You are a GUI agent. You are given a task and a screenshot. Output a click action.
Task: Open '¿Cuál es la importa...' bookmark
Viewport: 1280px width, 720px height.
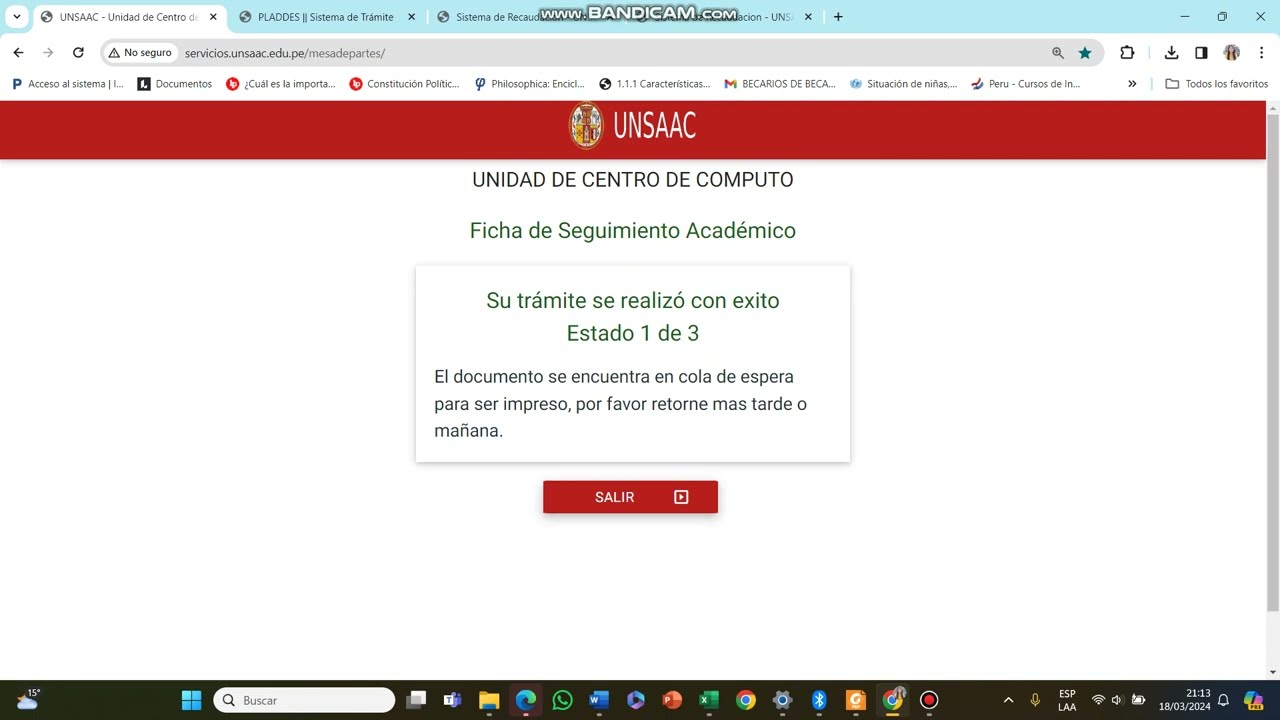click(x=281, y=84)
